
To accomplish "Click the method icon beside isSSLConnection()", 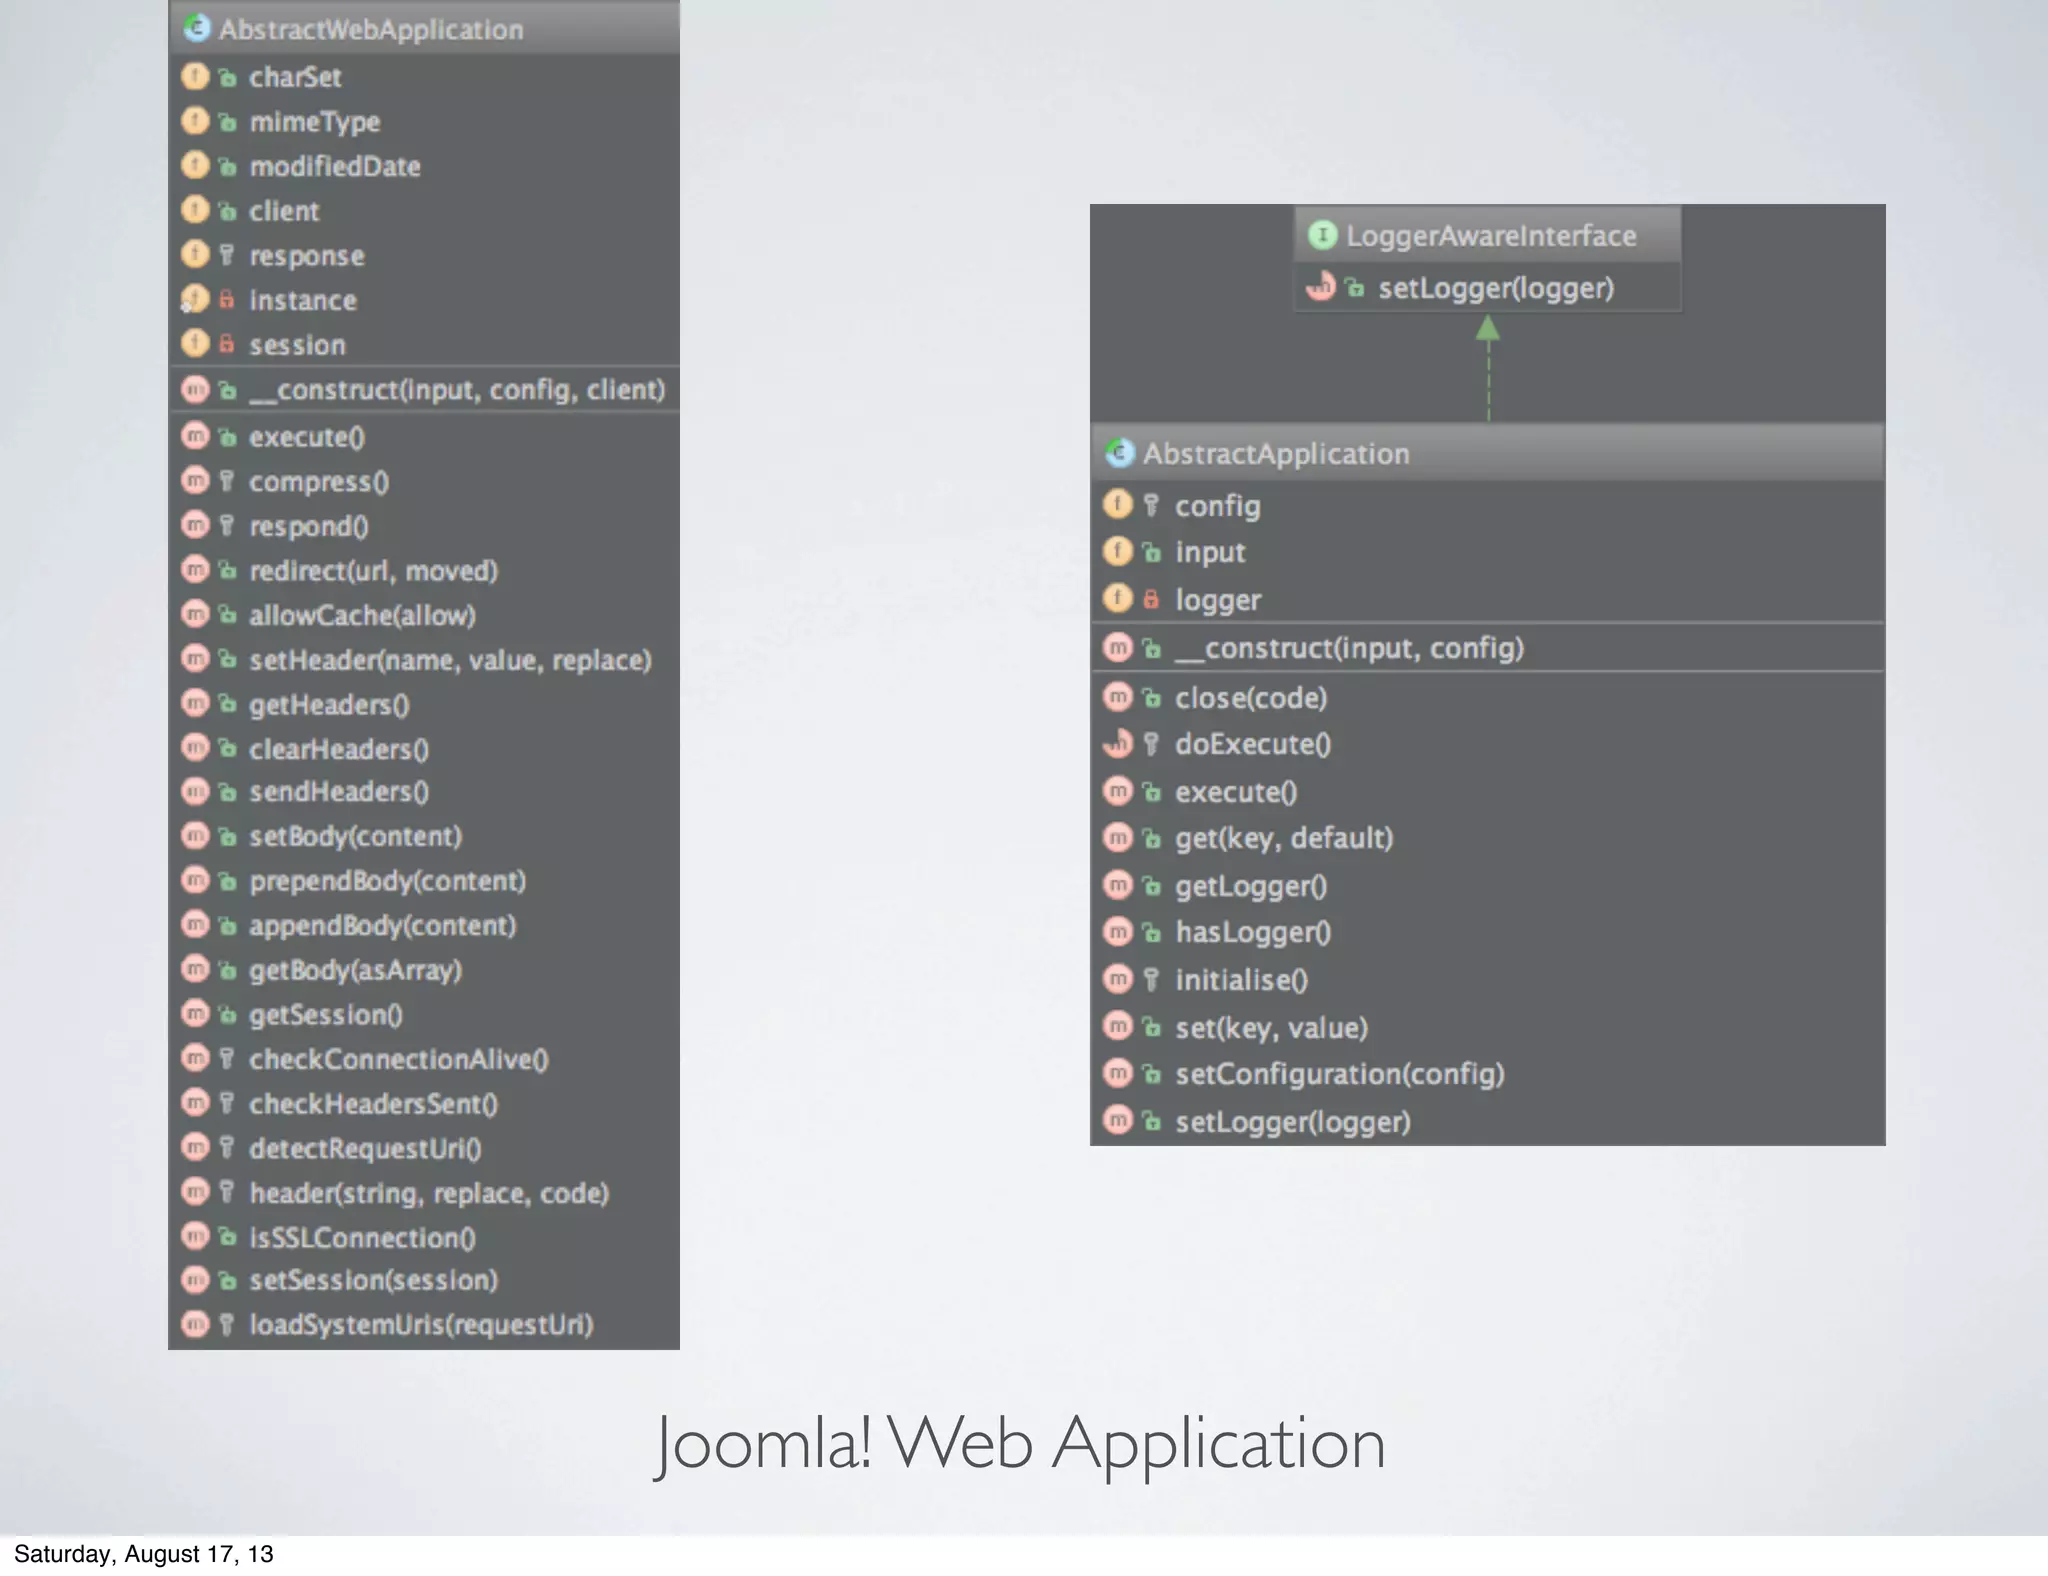I will tap(195, 1237).
